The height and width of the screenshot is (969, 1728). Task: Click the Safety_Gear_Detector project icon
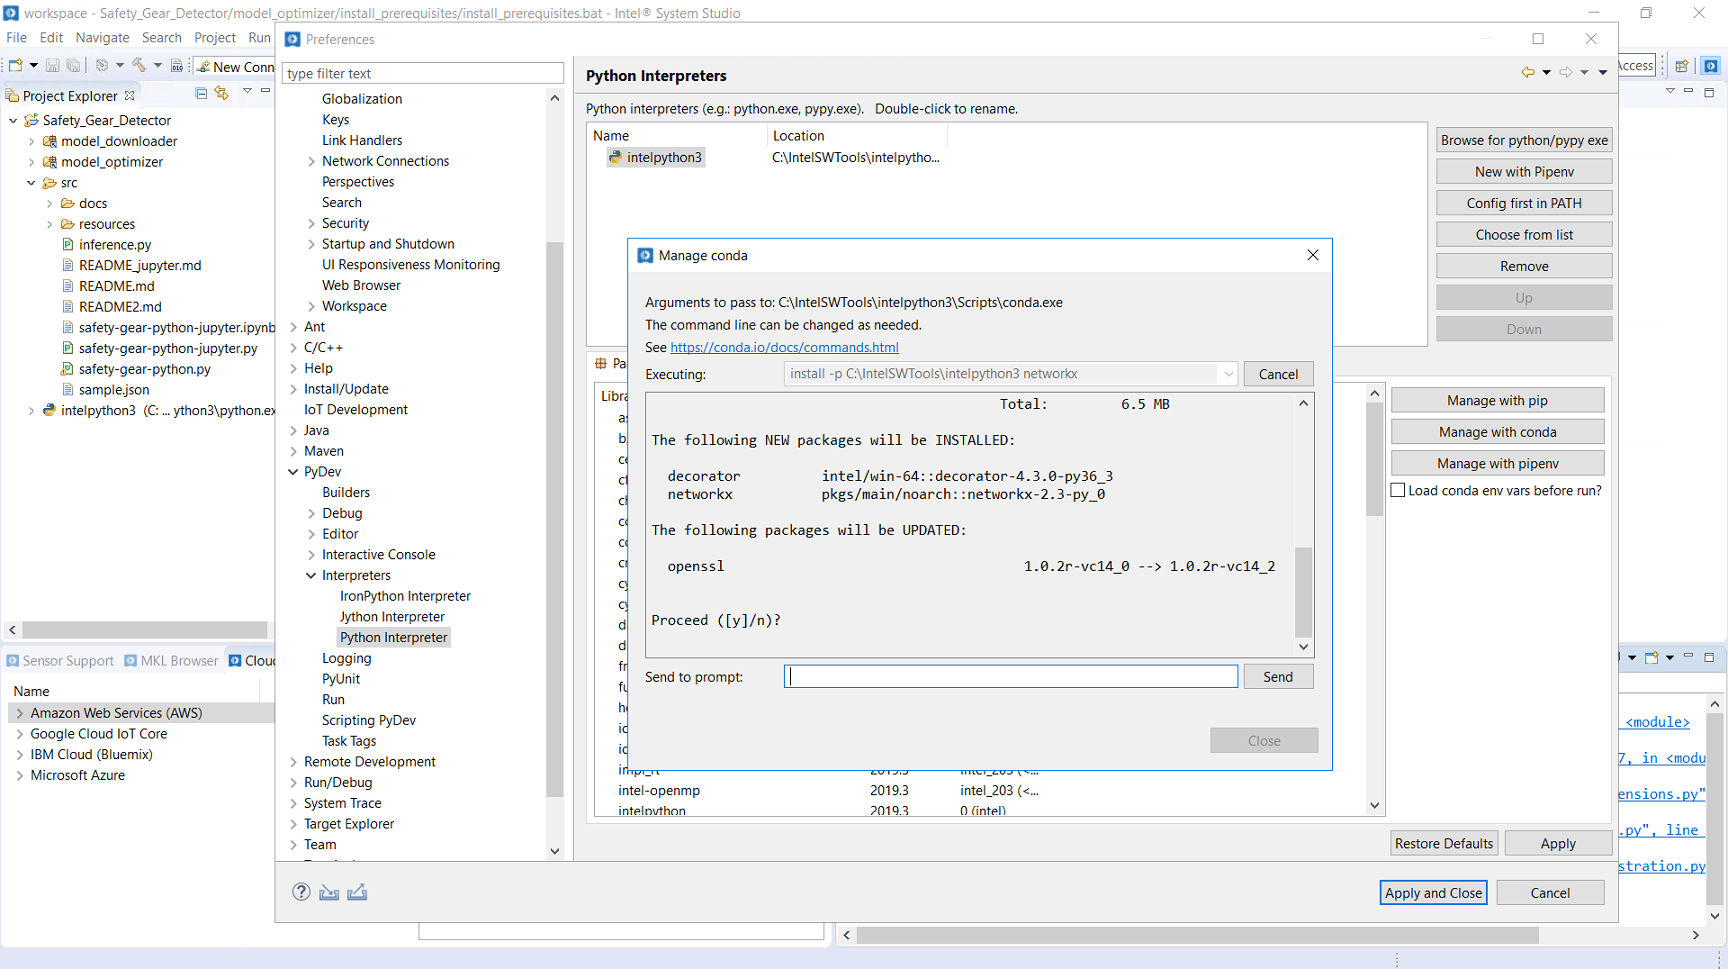click(x=32, y=120)
